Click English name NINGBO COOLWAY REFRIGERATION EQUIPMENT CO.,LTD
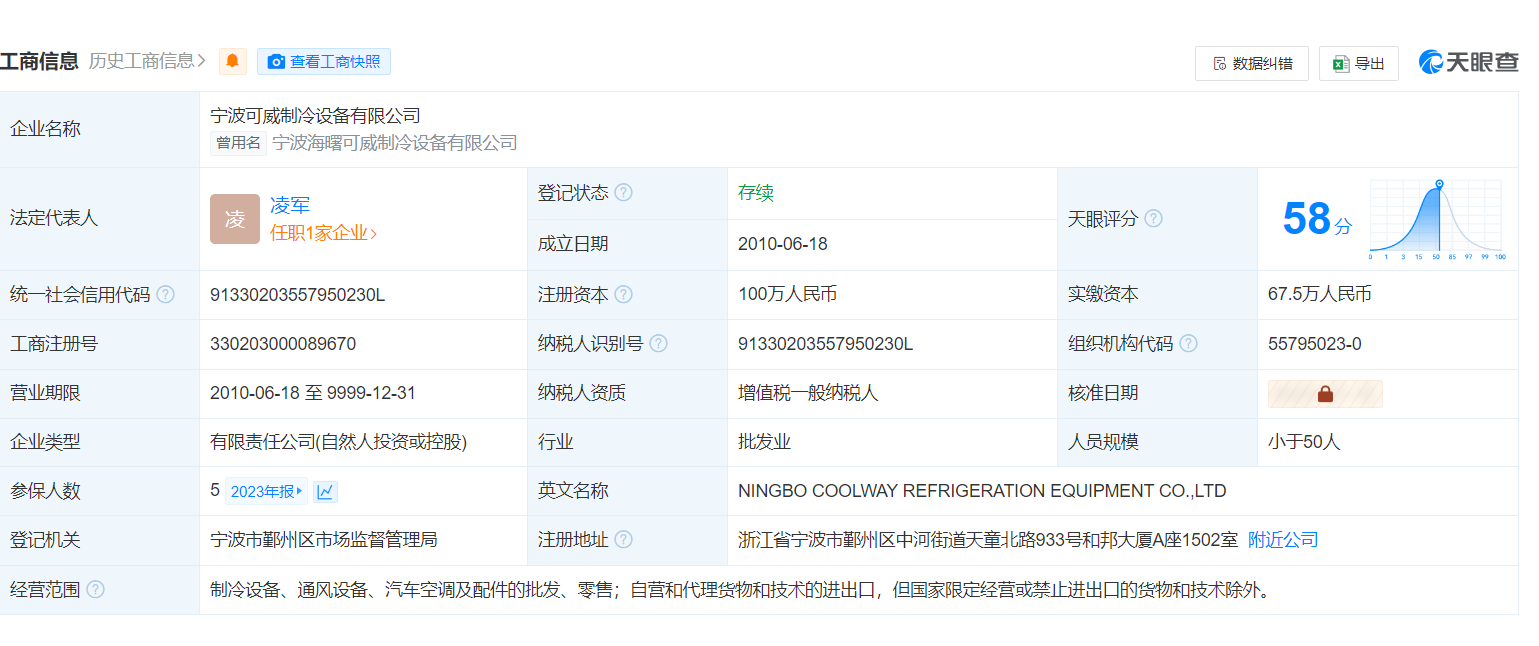 point(982,491)
